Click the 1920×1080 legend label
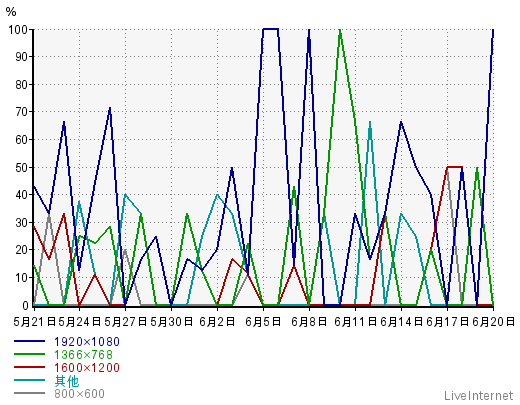Image resolution: width=520 pixels, height=405 pixels. 87,342
